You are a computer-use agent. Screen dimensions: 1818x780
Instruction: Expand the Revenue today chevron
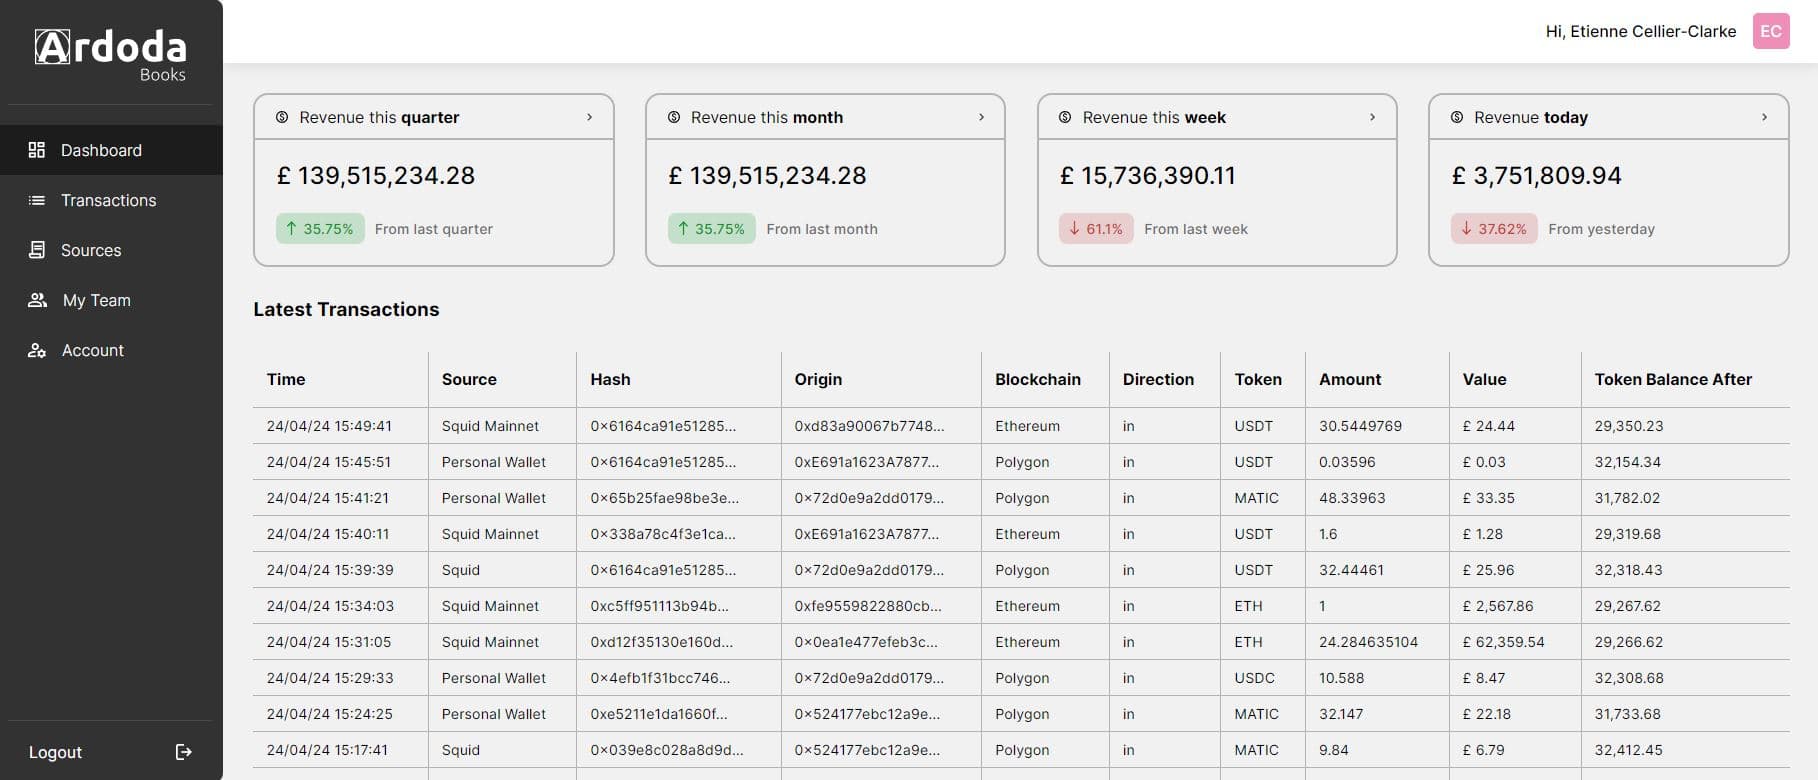[1764, 117]
